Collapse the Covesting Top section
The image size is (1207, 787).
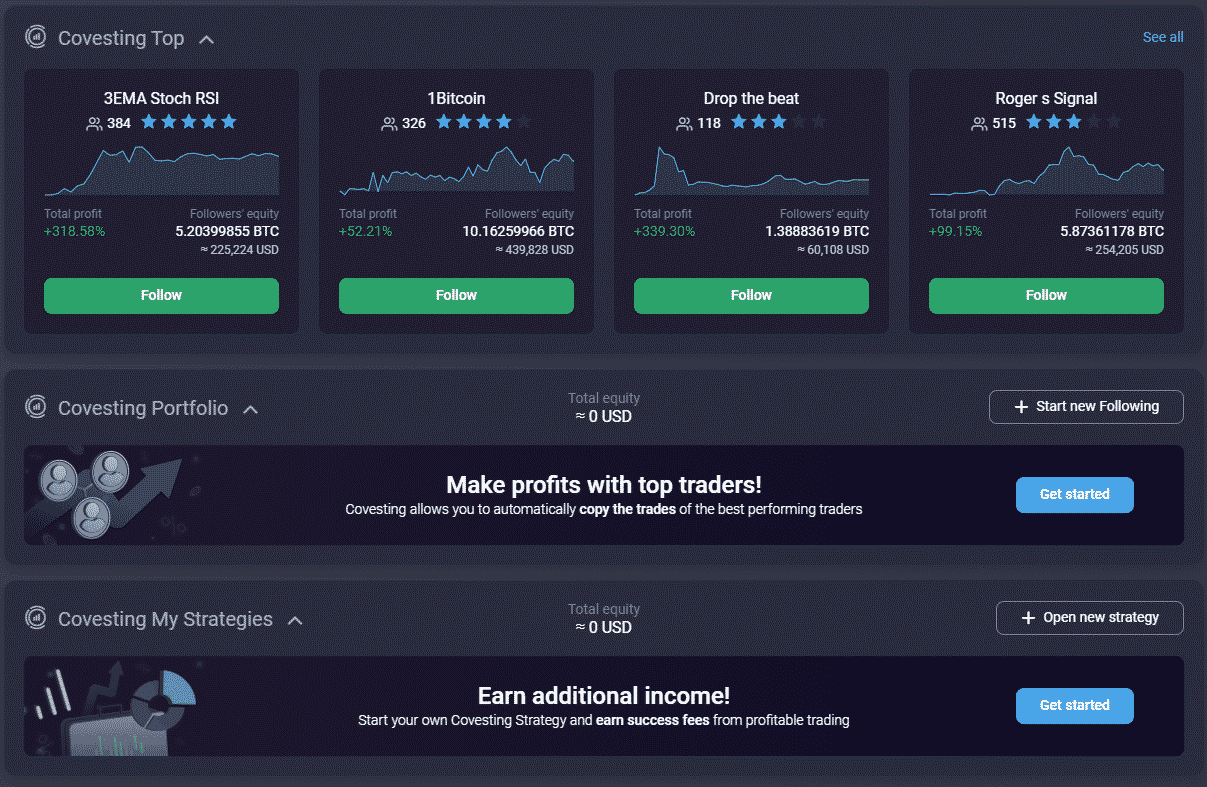pos(207,39)
